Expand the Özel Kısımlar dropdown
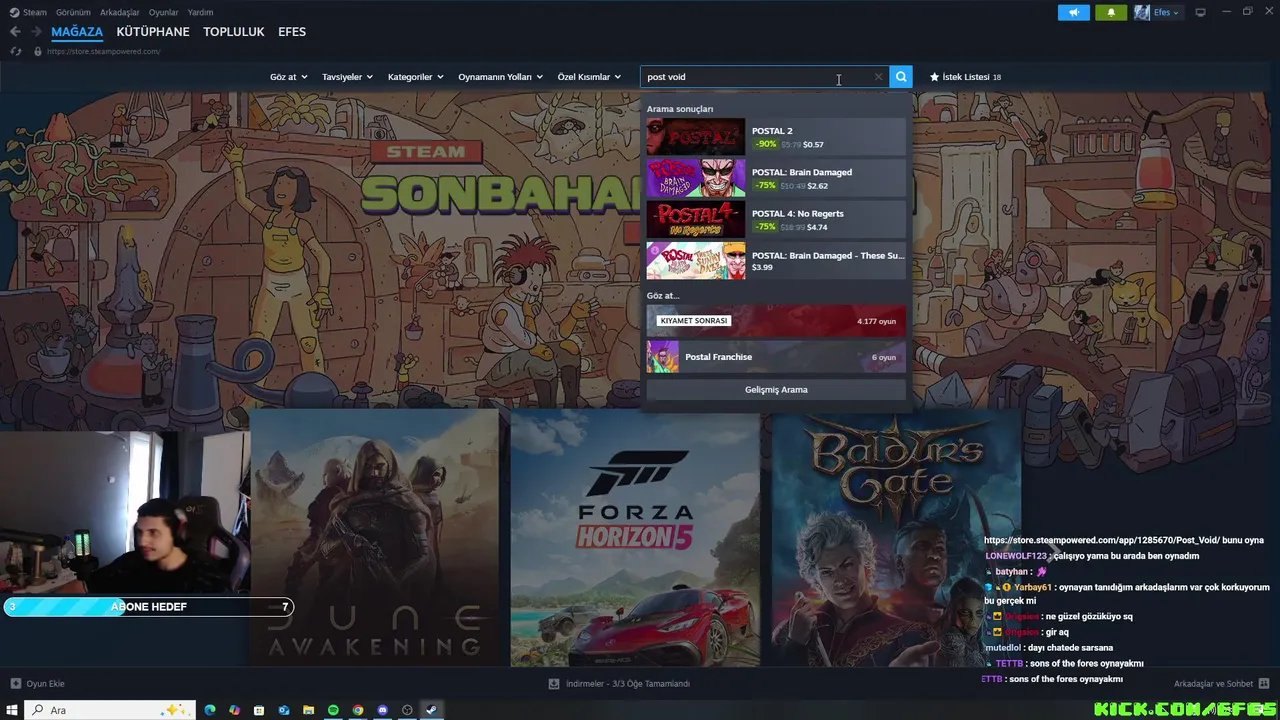1280x720 pixels. [x=589, y=77]
